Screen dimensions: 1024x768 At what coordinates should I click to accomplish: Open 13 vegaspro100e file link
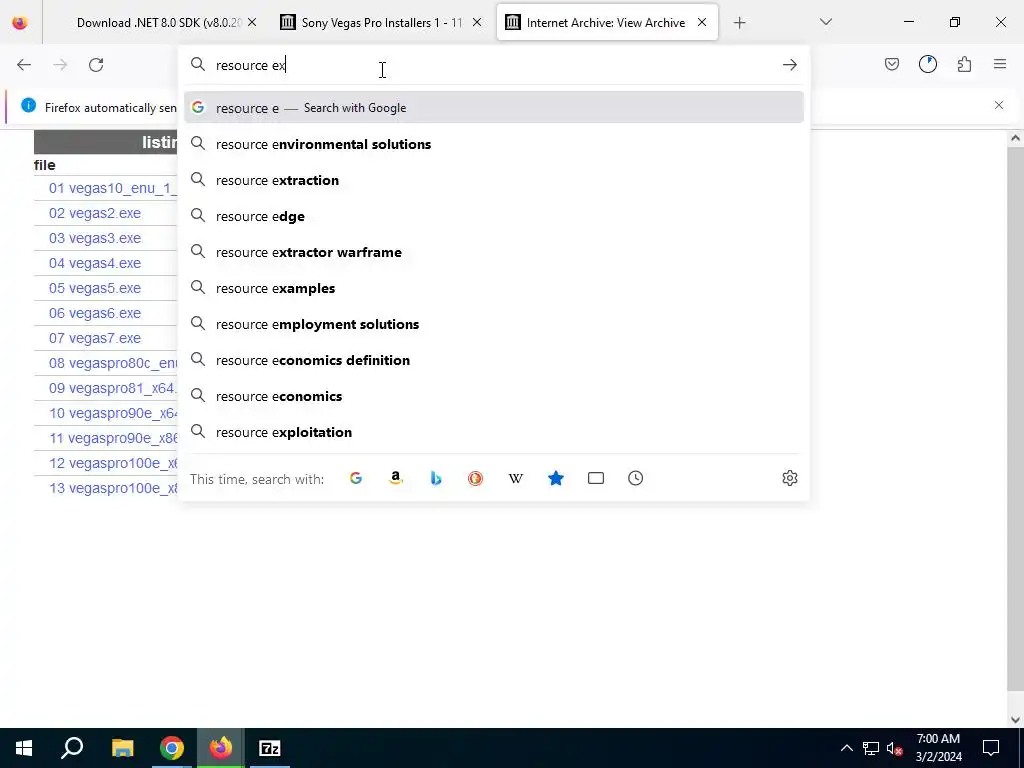[x=112, y=488]
